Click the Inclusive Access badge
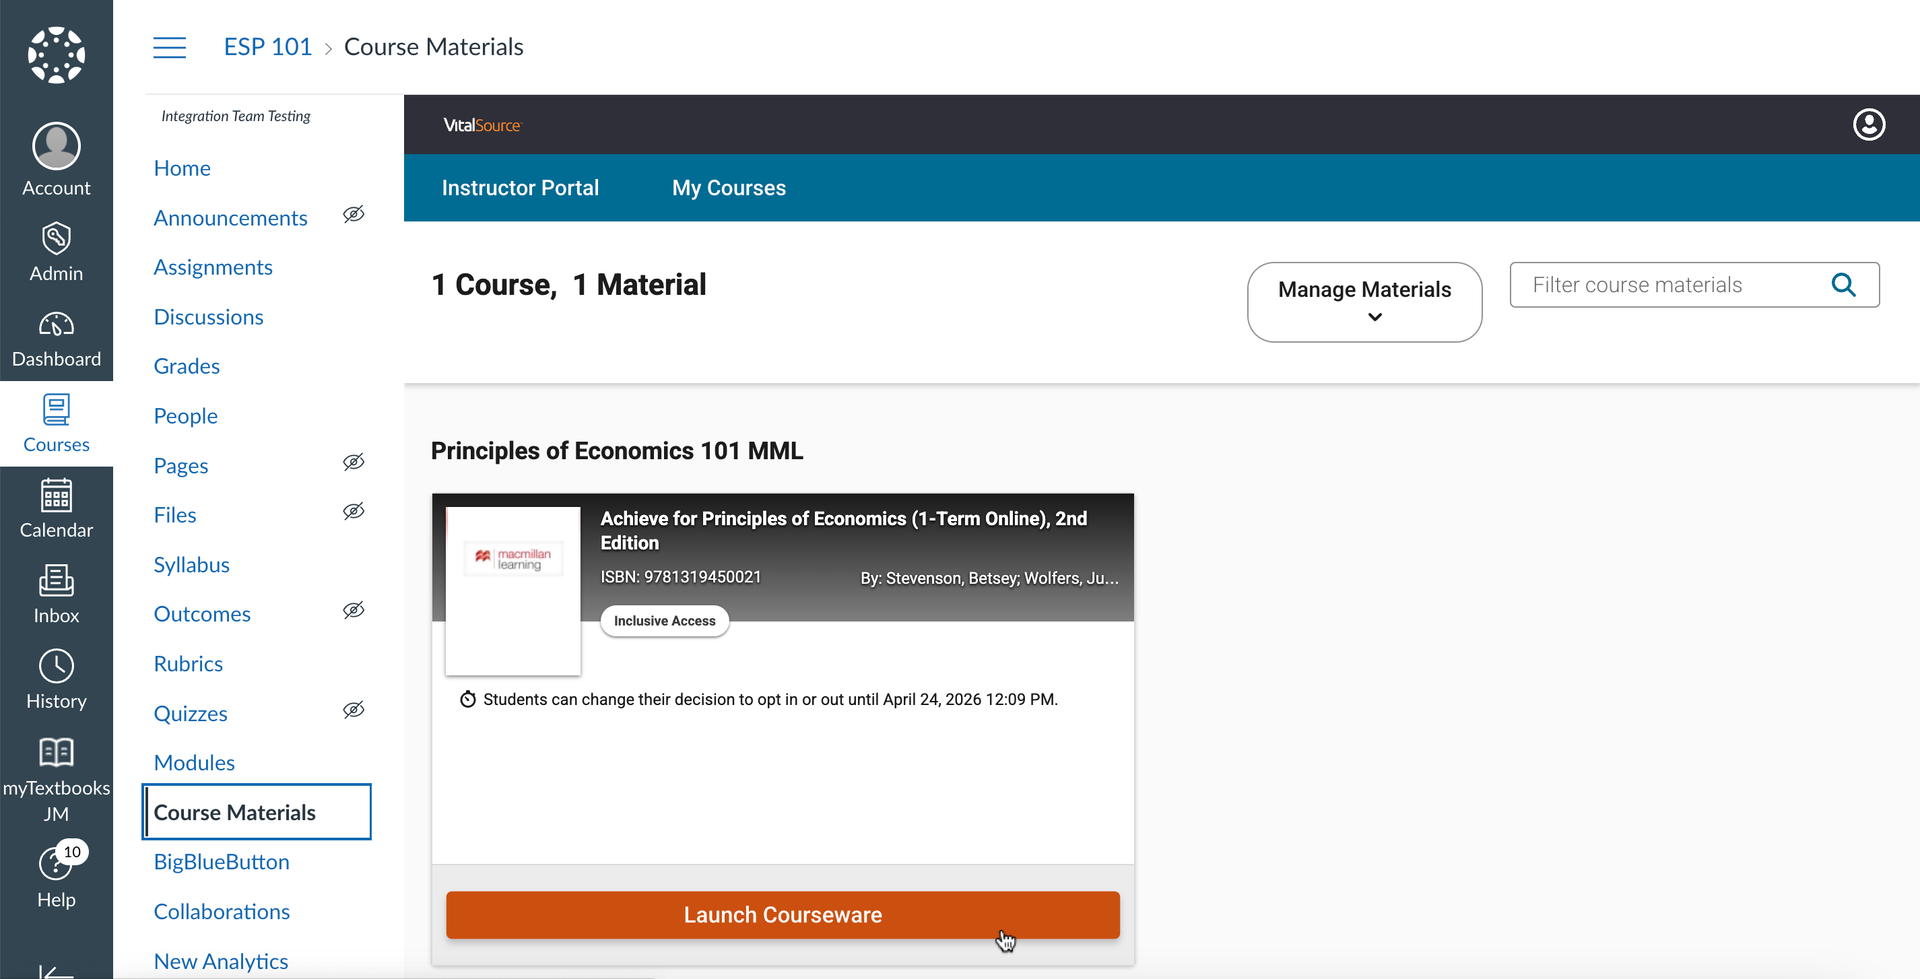 665,621
